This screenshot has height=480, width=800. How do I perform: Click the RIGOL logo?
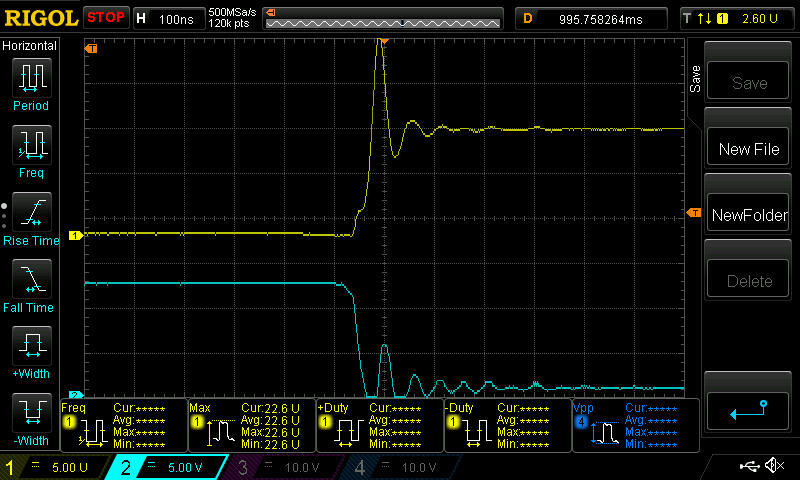[41, 18]
